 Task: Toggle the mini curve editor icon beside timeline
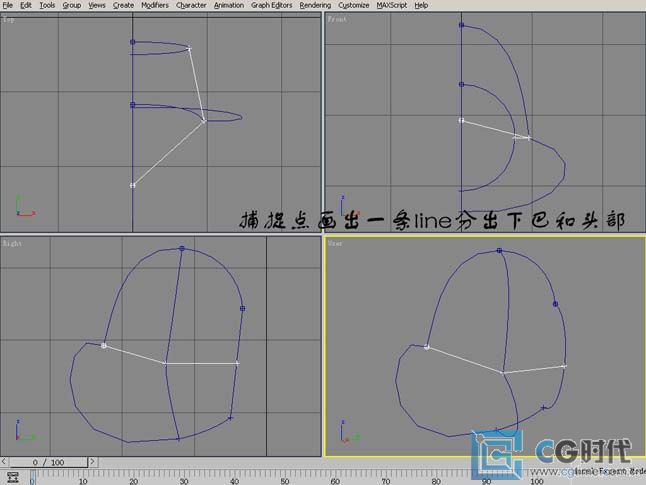pos(13,477)
